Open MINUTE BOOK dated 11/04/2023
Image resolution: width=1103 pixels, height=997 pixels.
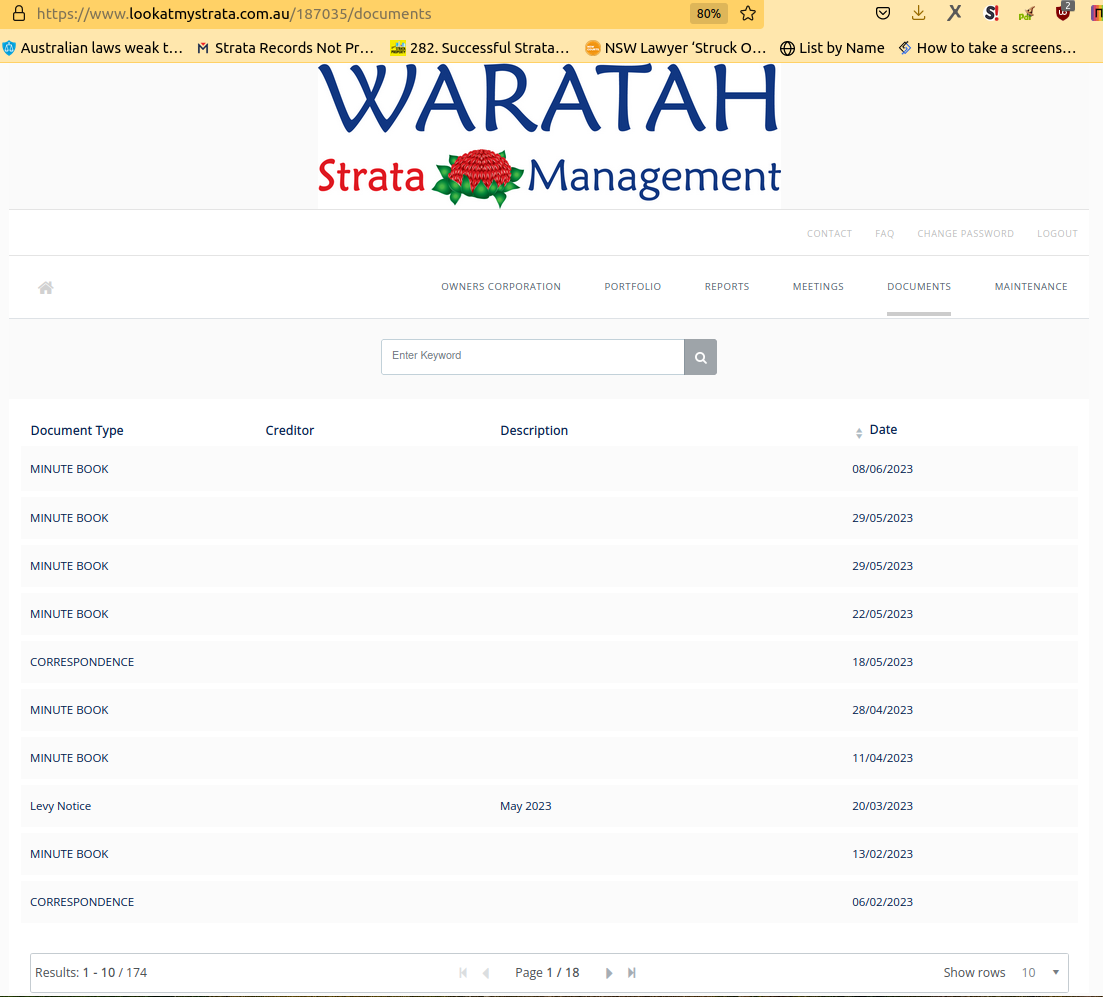(549, 758)
